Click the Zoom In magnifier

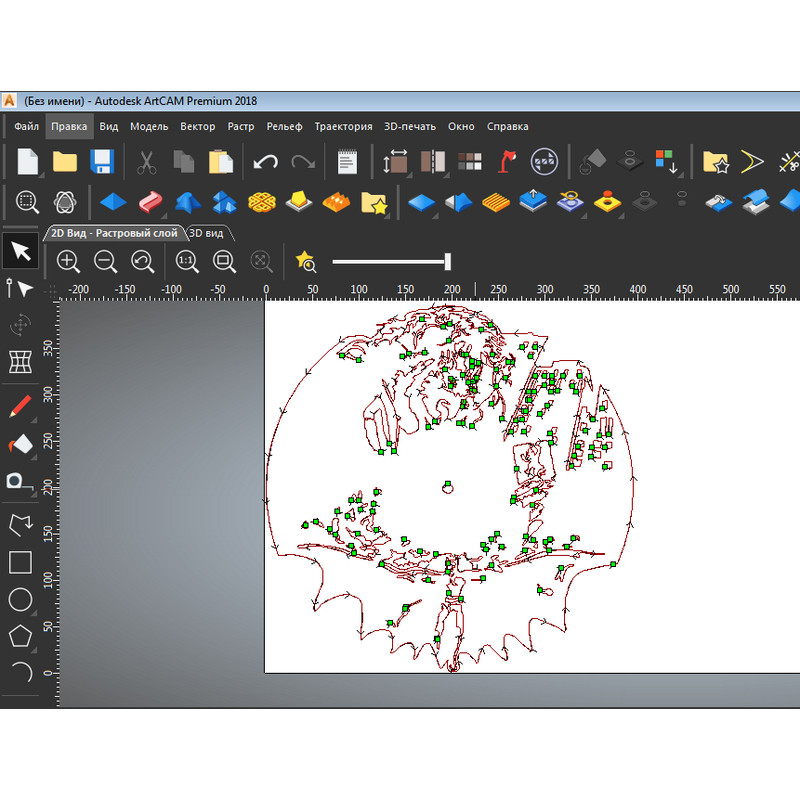click(68, 262)
